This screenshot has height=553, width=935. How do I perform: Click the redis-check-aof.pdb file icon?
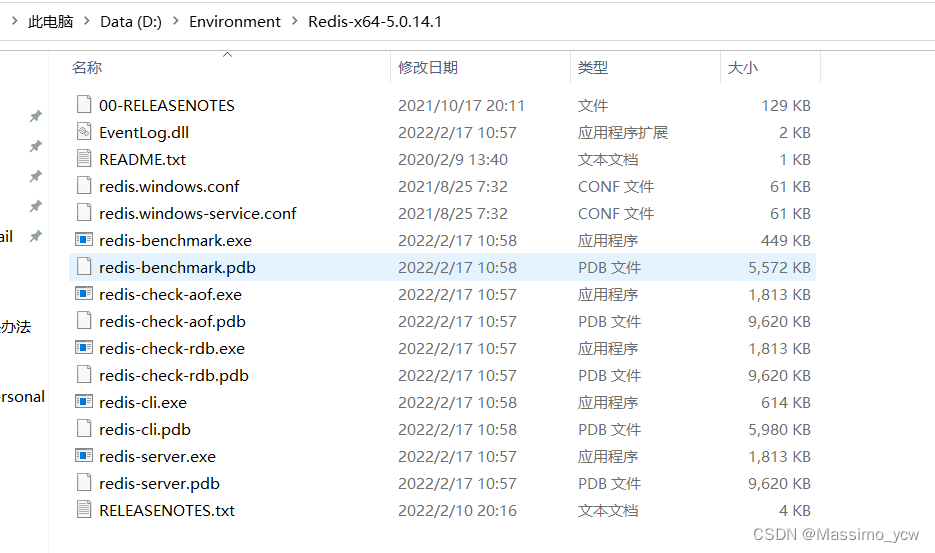(x=84, y=321)
